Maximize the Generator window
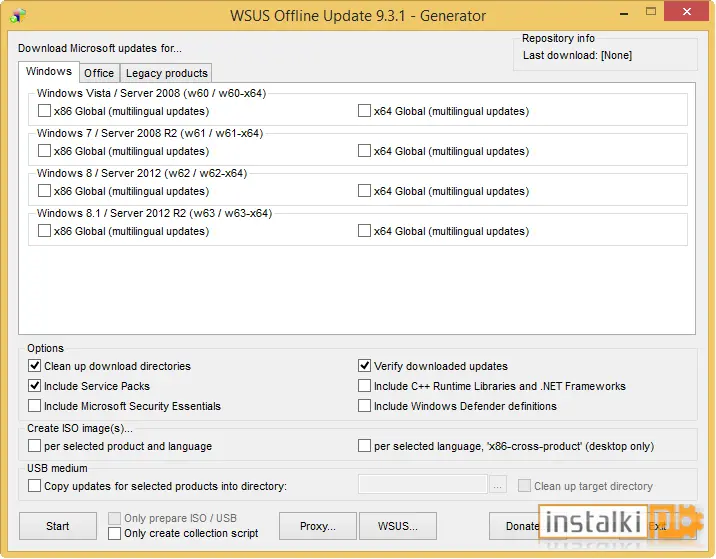The width and height of the screenshot is (716, 559). [651, 12]
